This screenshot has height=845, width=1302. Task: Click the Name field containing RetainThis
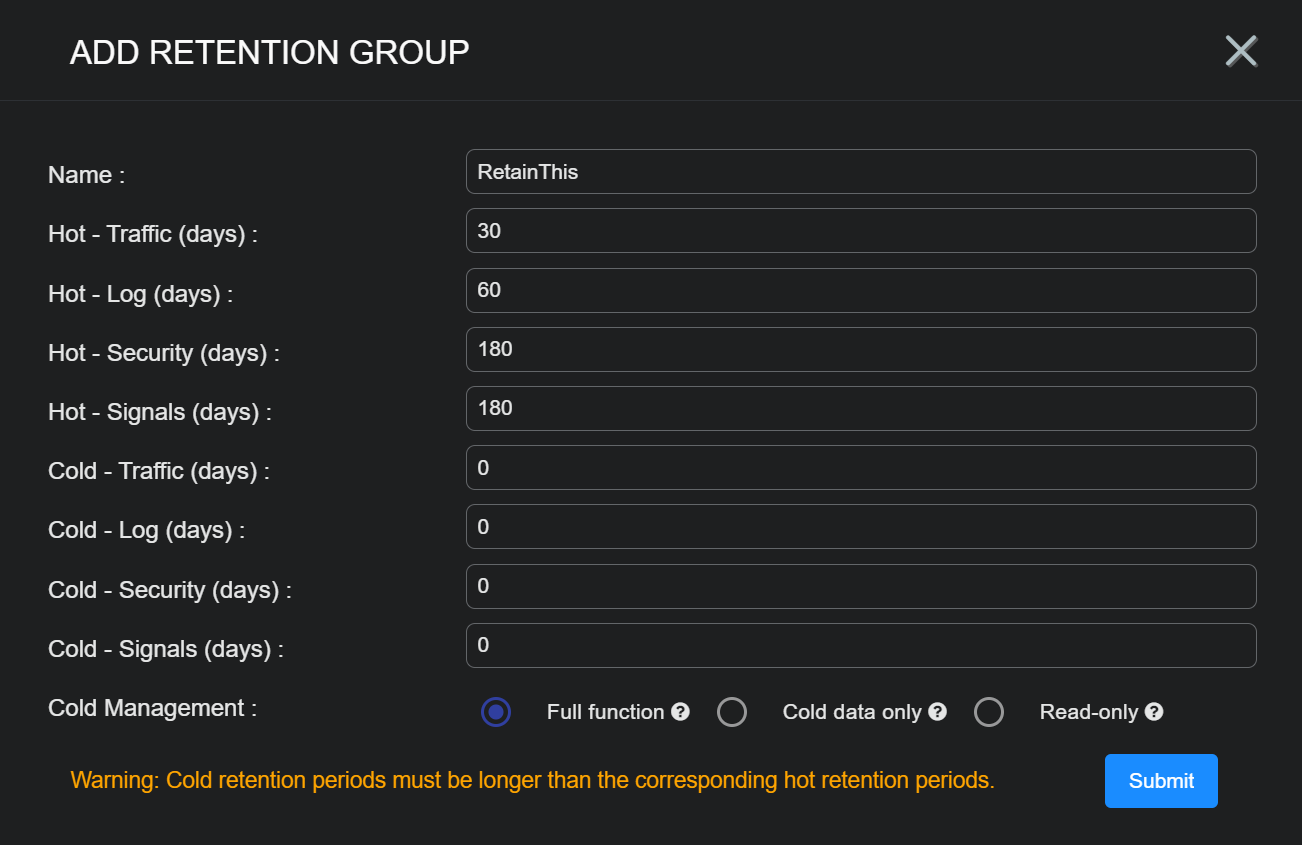[x=860, y=172]
